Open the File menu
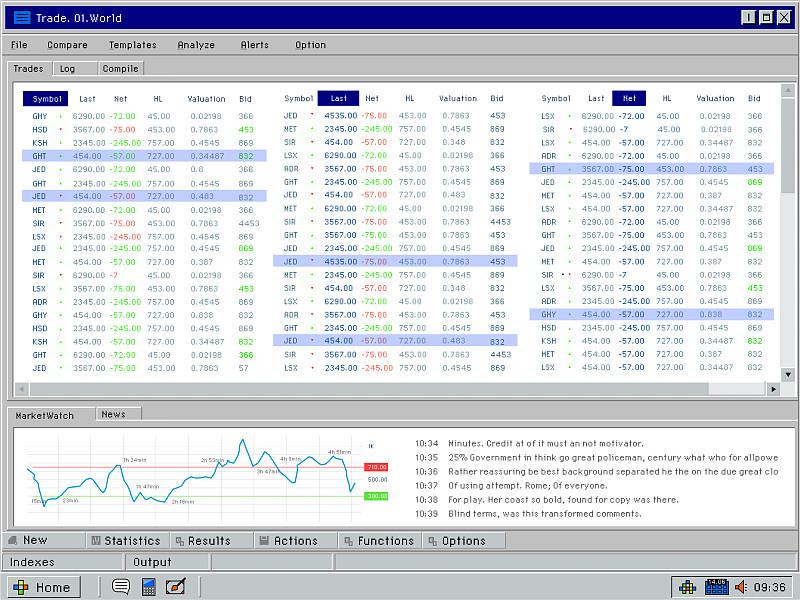800x600 pixels. pyautogui.click(x=19, y=45)
